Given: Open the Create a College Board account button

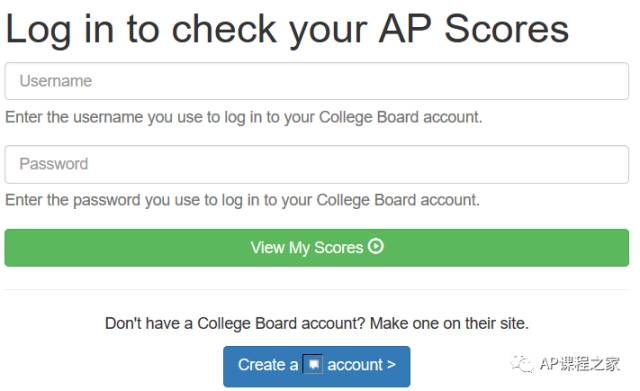Looking at the screenshot, I should pyautogui.click(x=317, y=366).
